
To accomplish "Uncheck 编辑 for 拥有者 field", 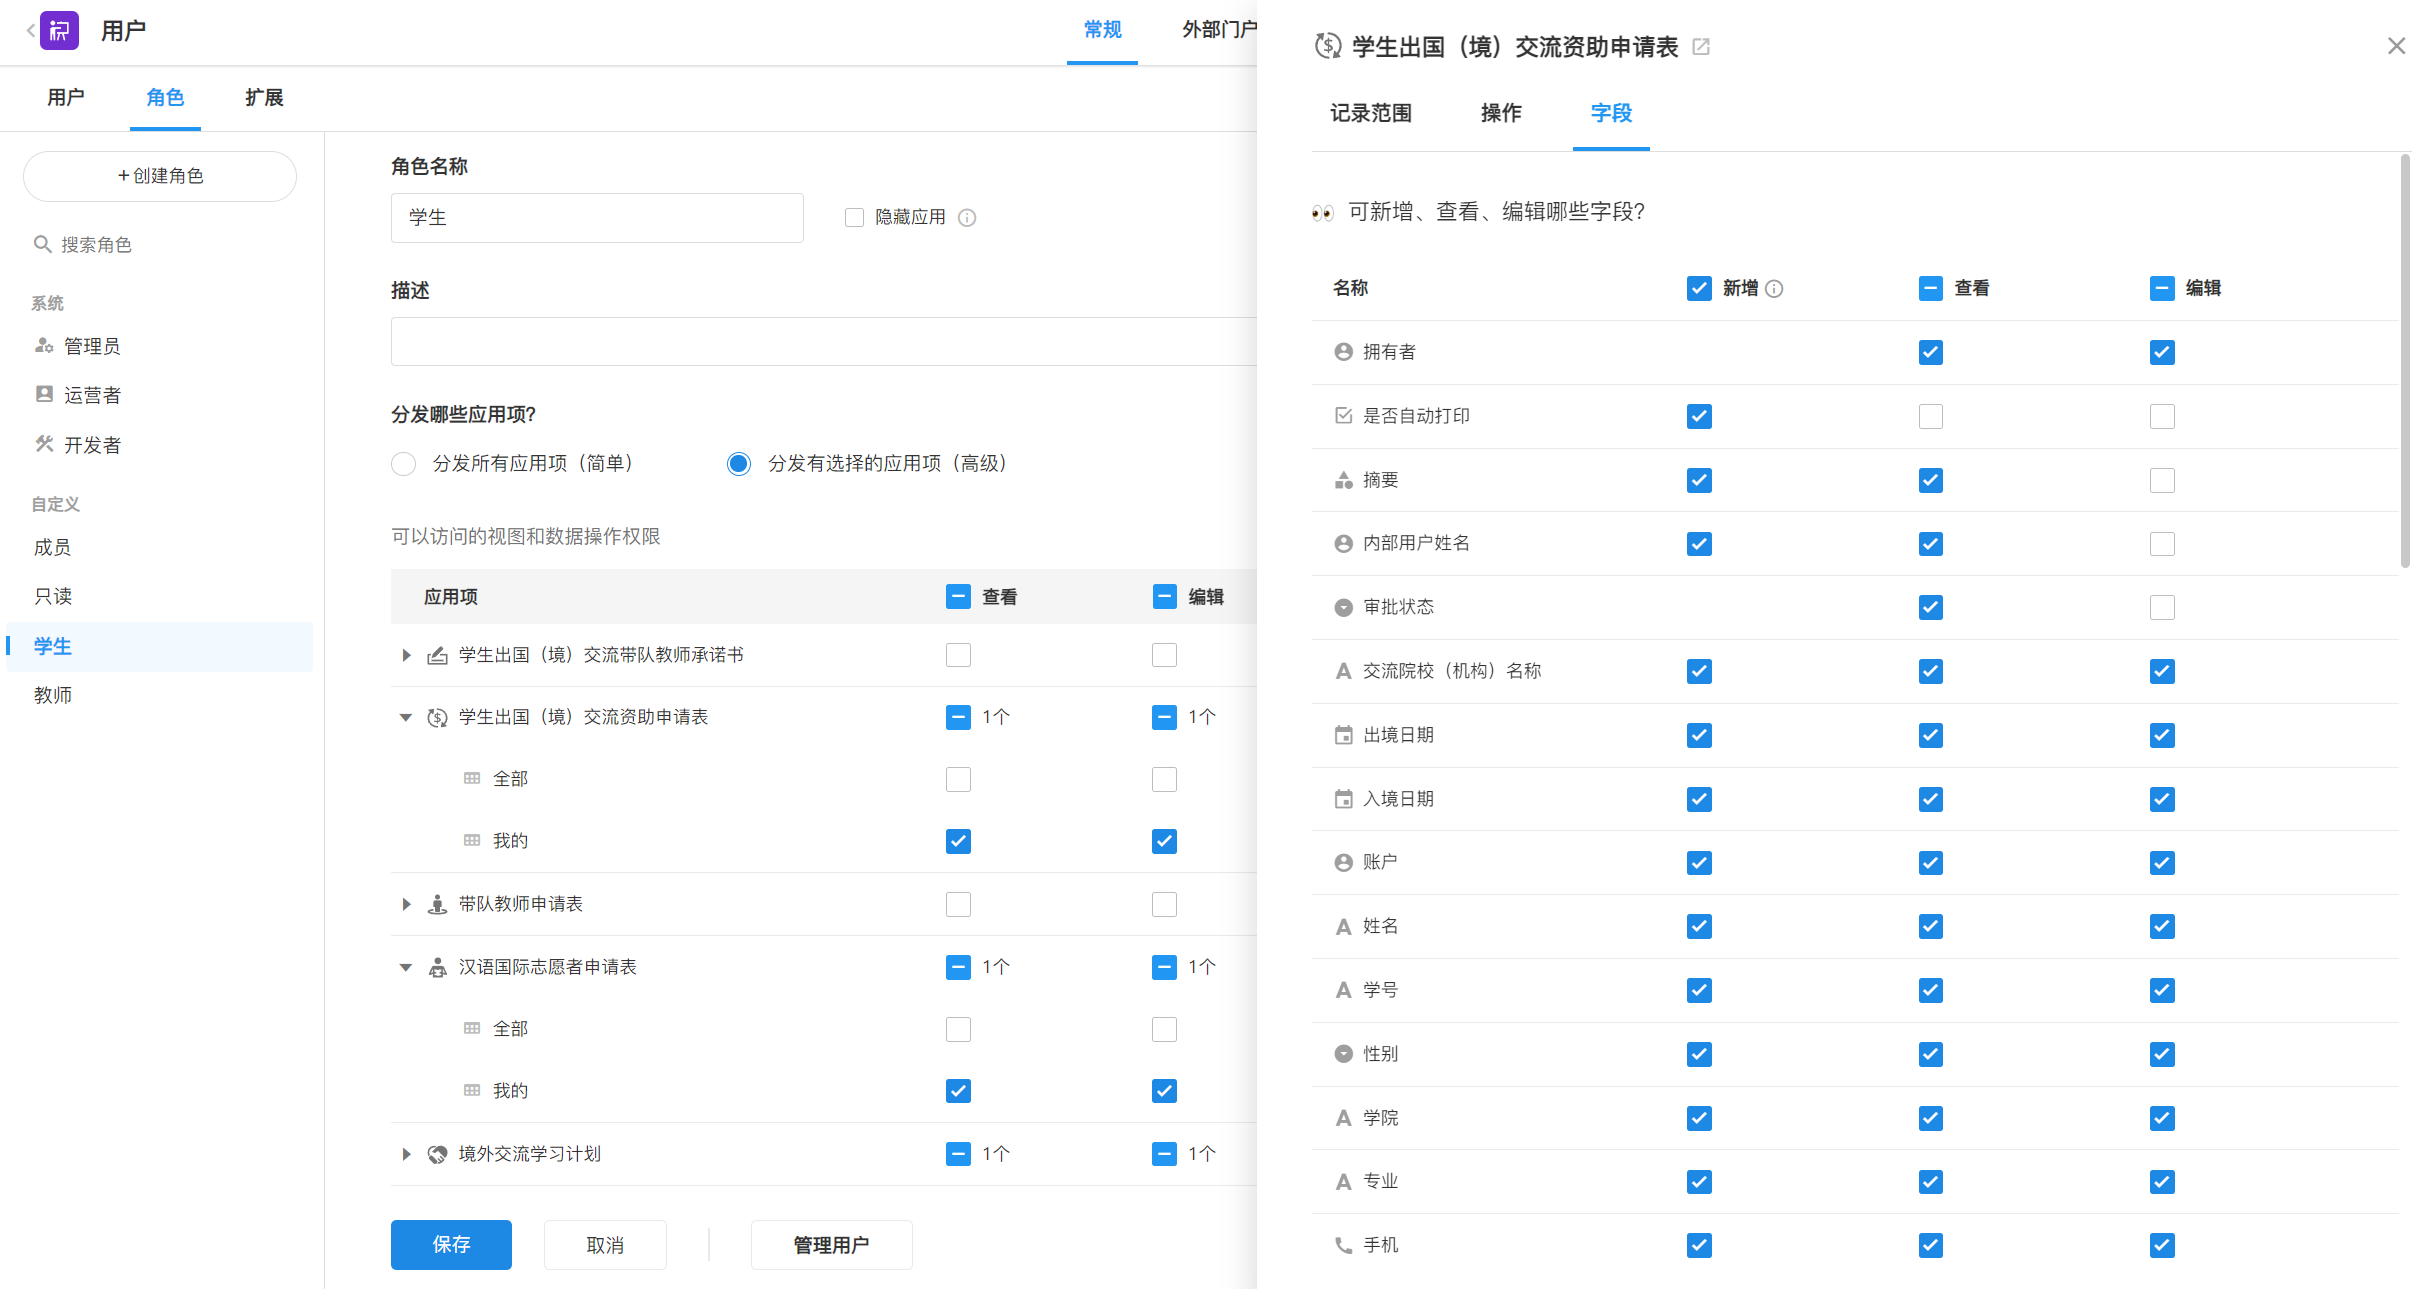I will [2162, 352].
